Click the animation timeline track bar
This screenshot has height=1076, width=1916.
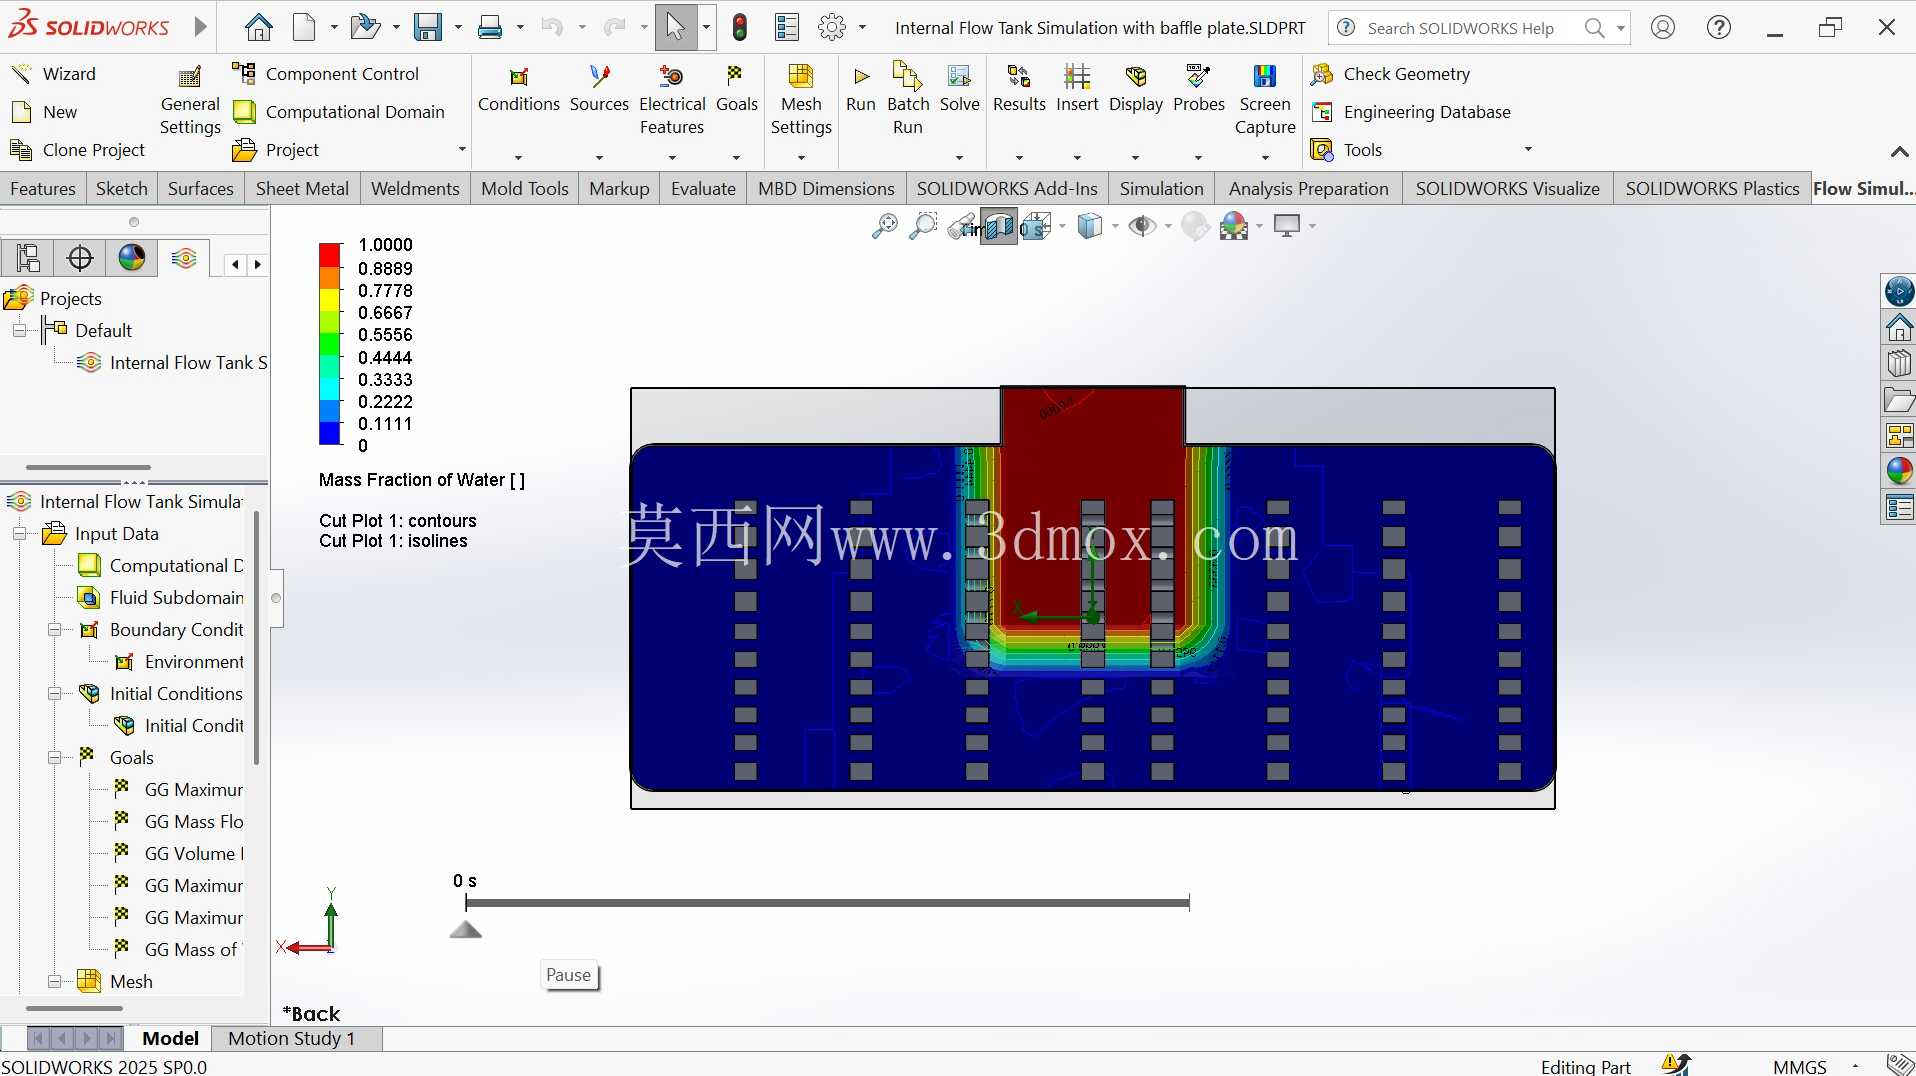[x=827, y=903]
